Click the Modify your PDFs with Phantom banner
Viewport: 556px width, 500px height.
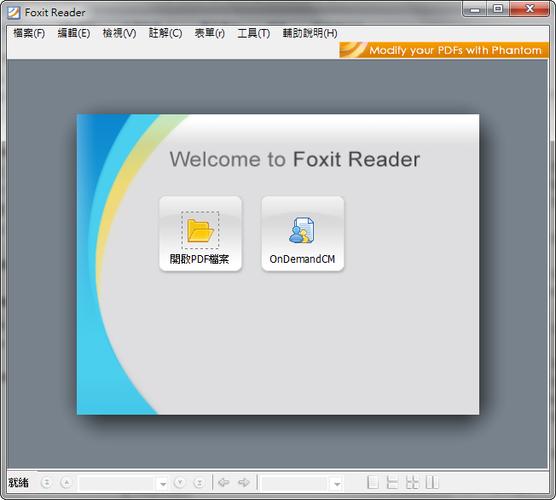(444, 50)
